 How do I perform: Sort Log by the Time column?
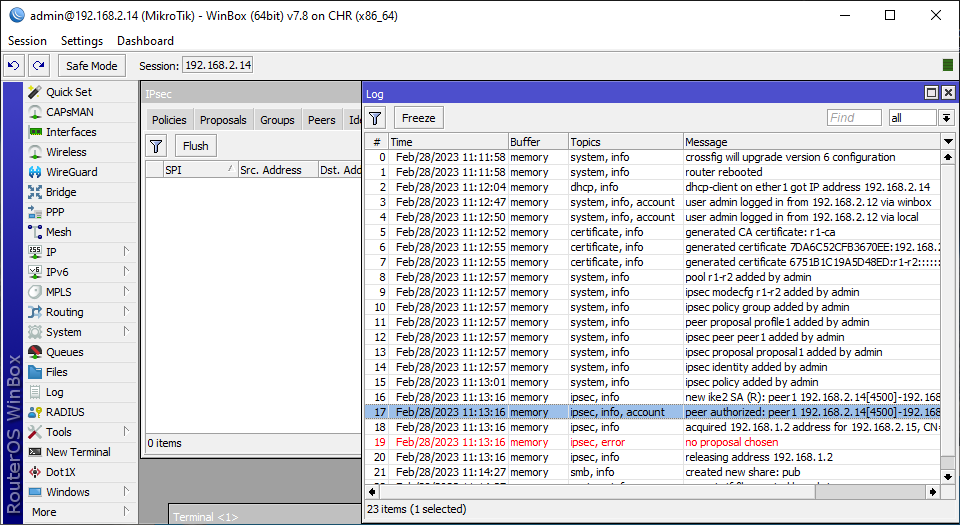point(448,142)
